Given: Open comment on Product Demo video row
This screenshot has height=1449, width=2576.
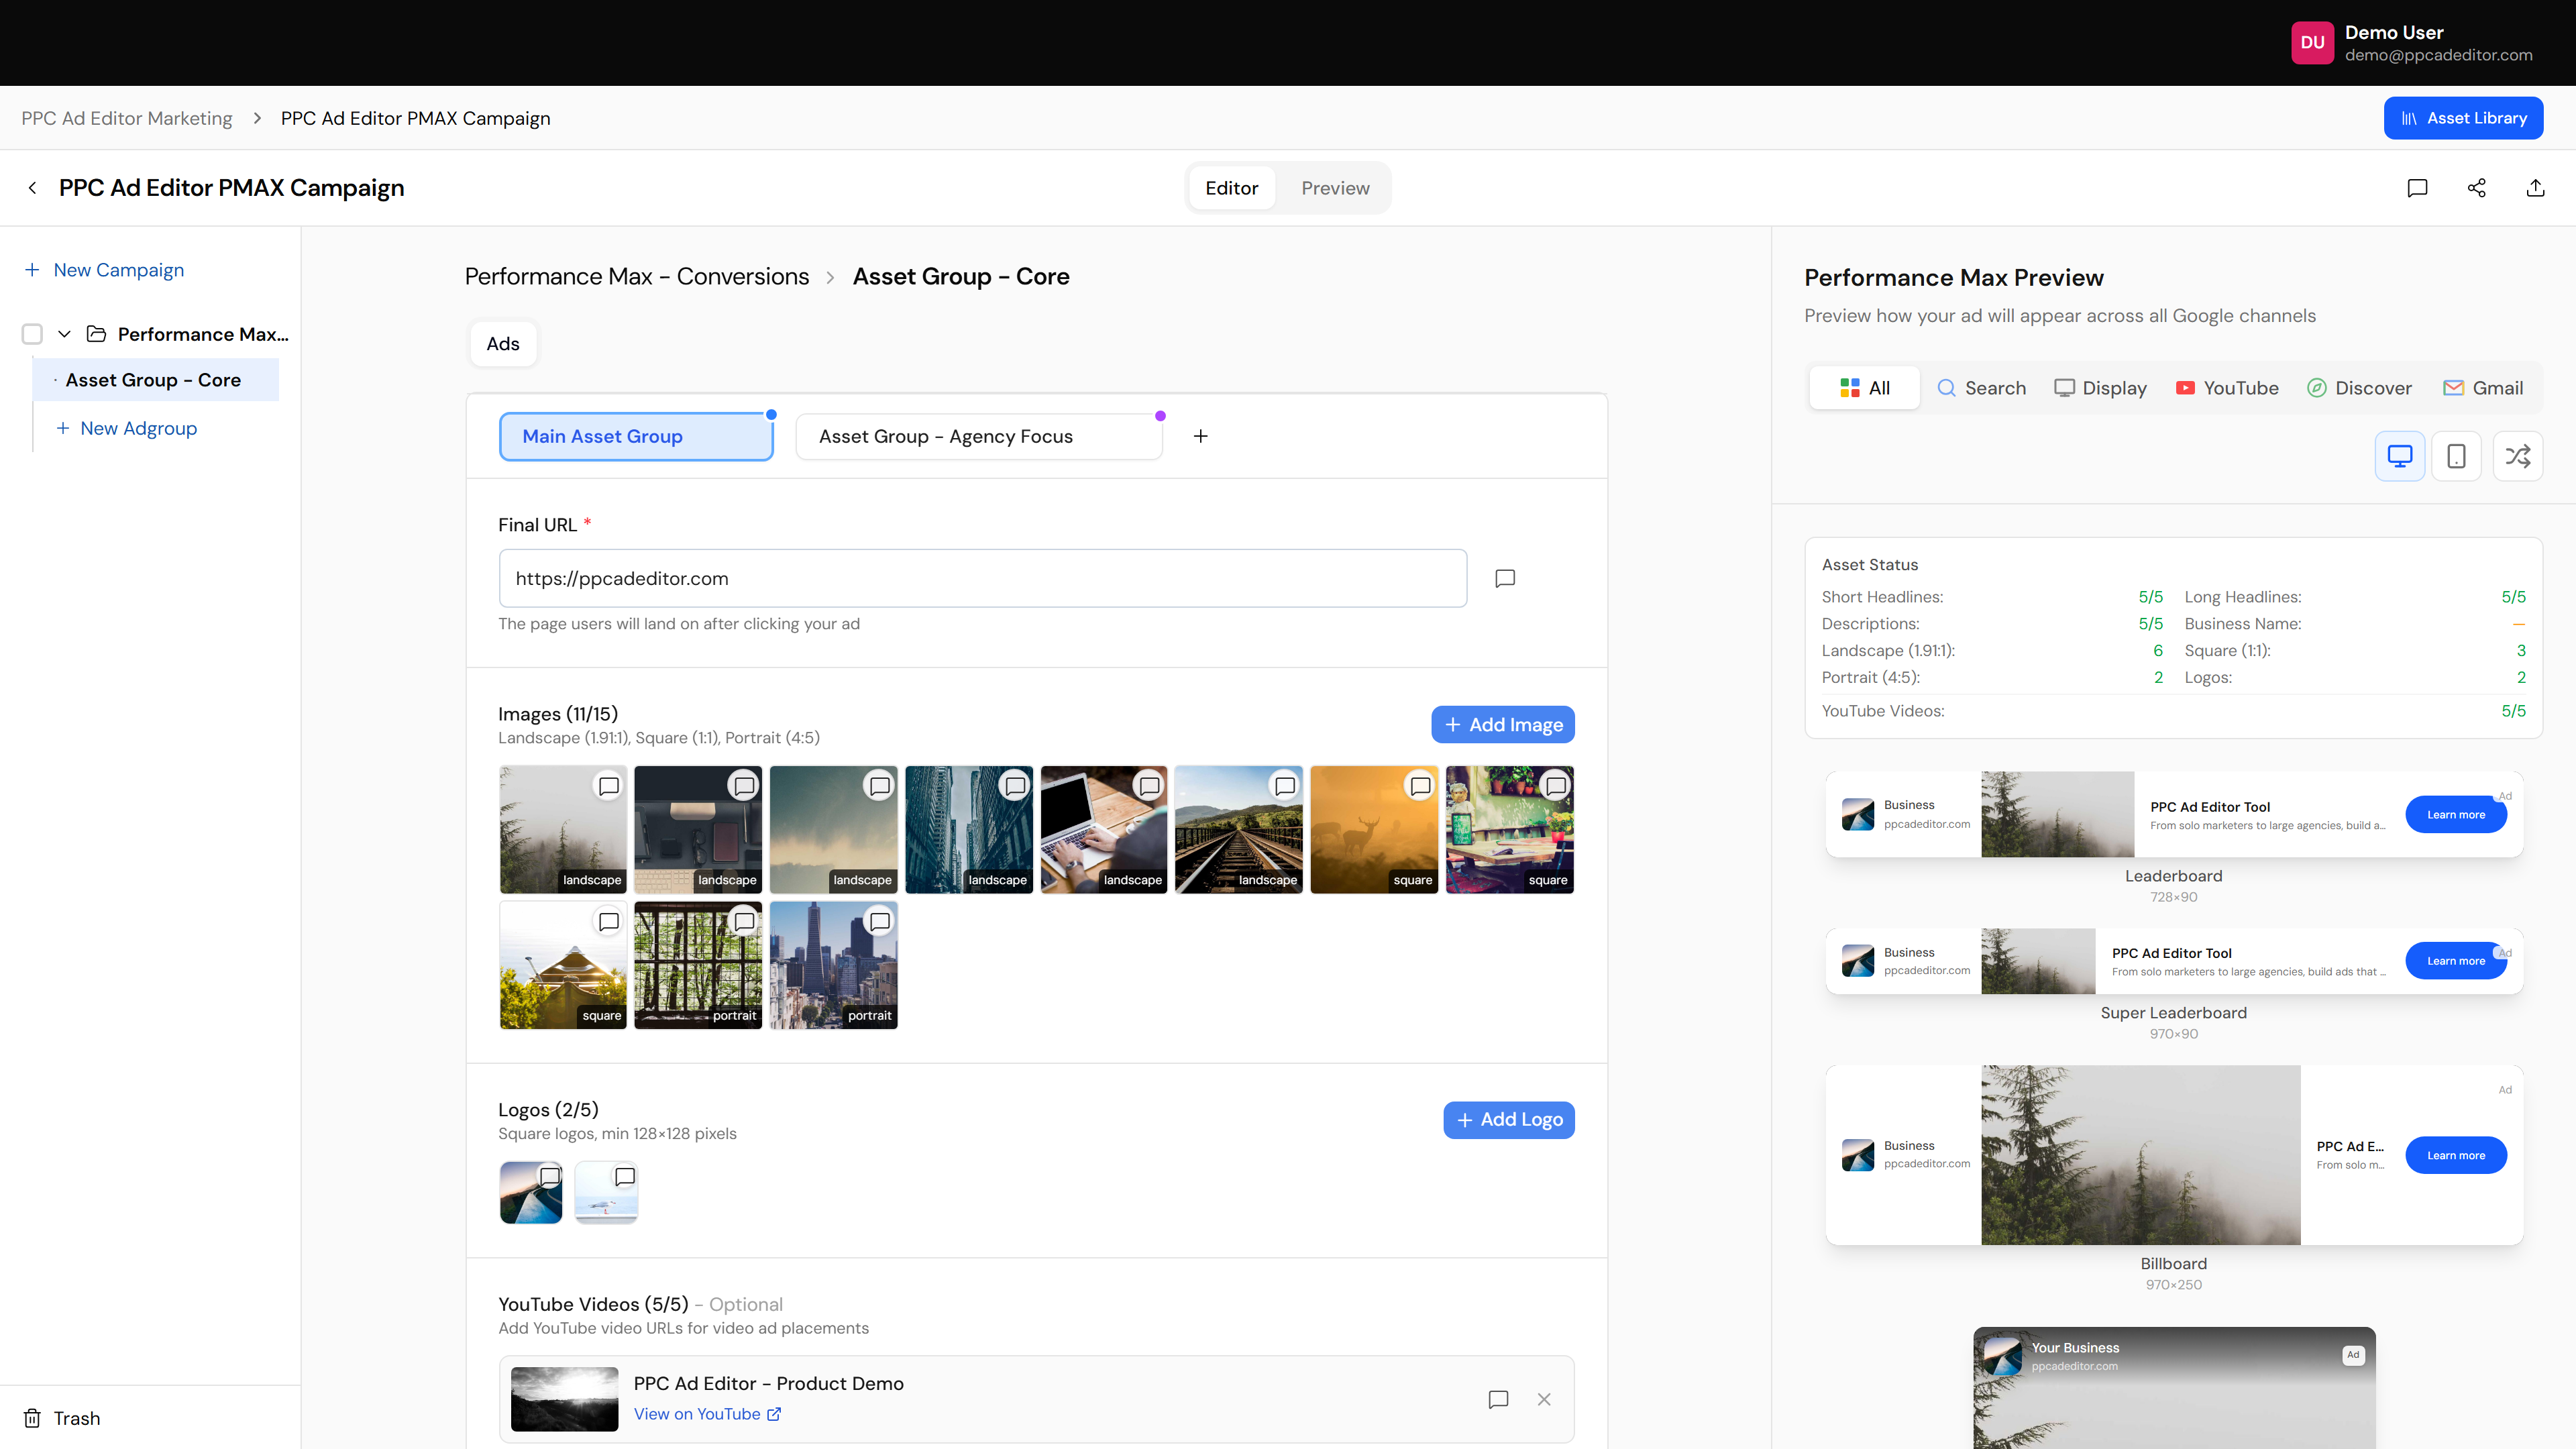Looking at the screenshot, I should point(1498,1399).
